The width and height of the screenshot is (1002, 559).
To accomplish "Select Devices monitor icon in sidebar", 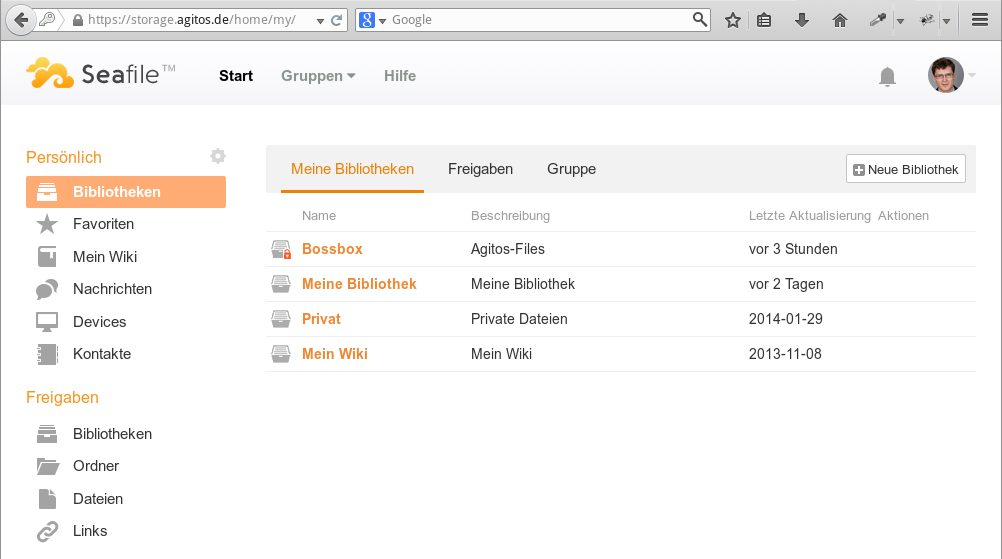I will click(x=47, y=322).
